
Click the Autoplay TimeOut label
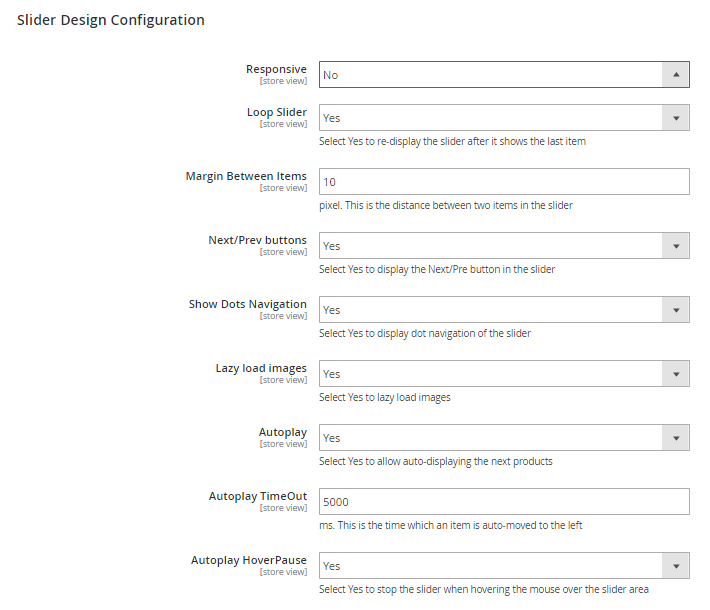click(x=258, y=496)
